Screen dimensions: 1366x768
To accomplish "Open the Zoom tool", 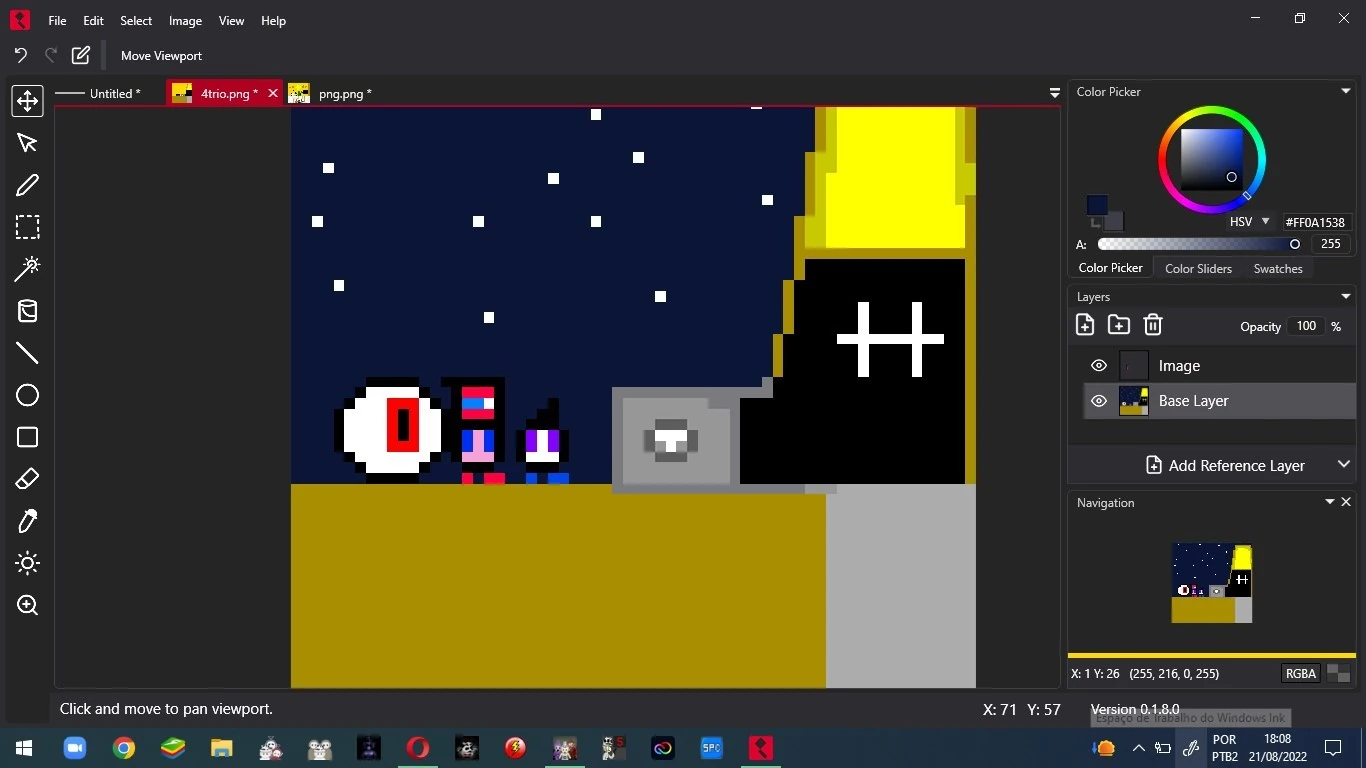I will (27, 604).
